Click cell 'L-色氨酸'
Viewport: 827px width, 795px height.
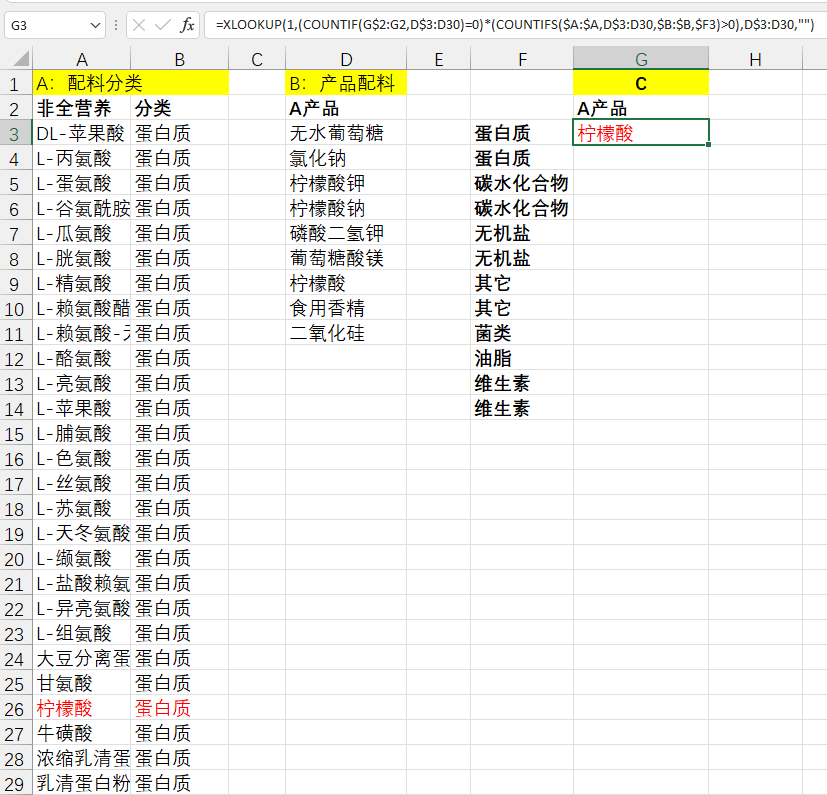(81, 458)
